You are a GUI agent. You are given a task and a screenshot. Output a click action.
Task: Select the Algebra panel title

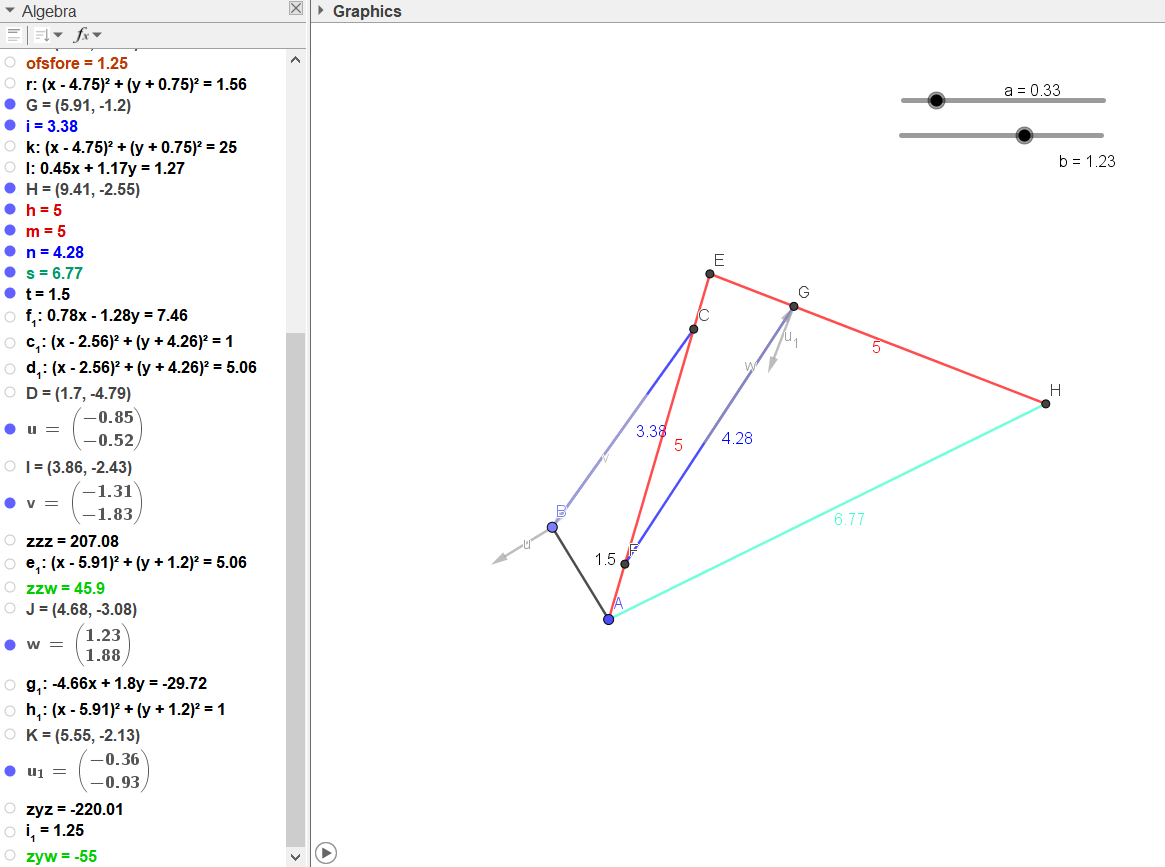(x=49, y=11)
